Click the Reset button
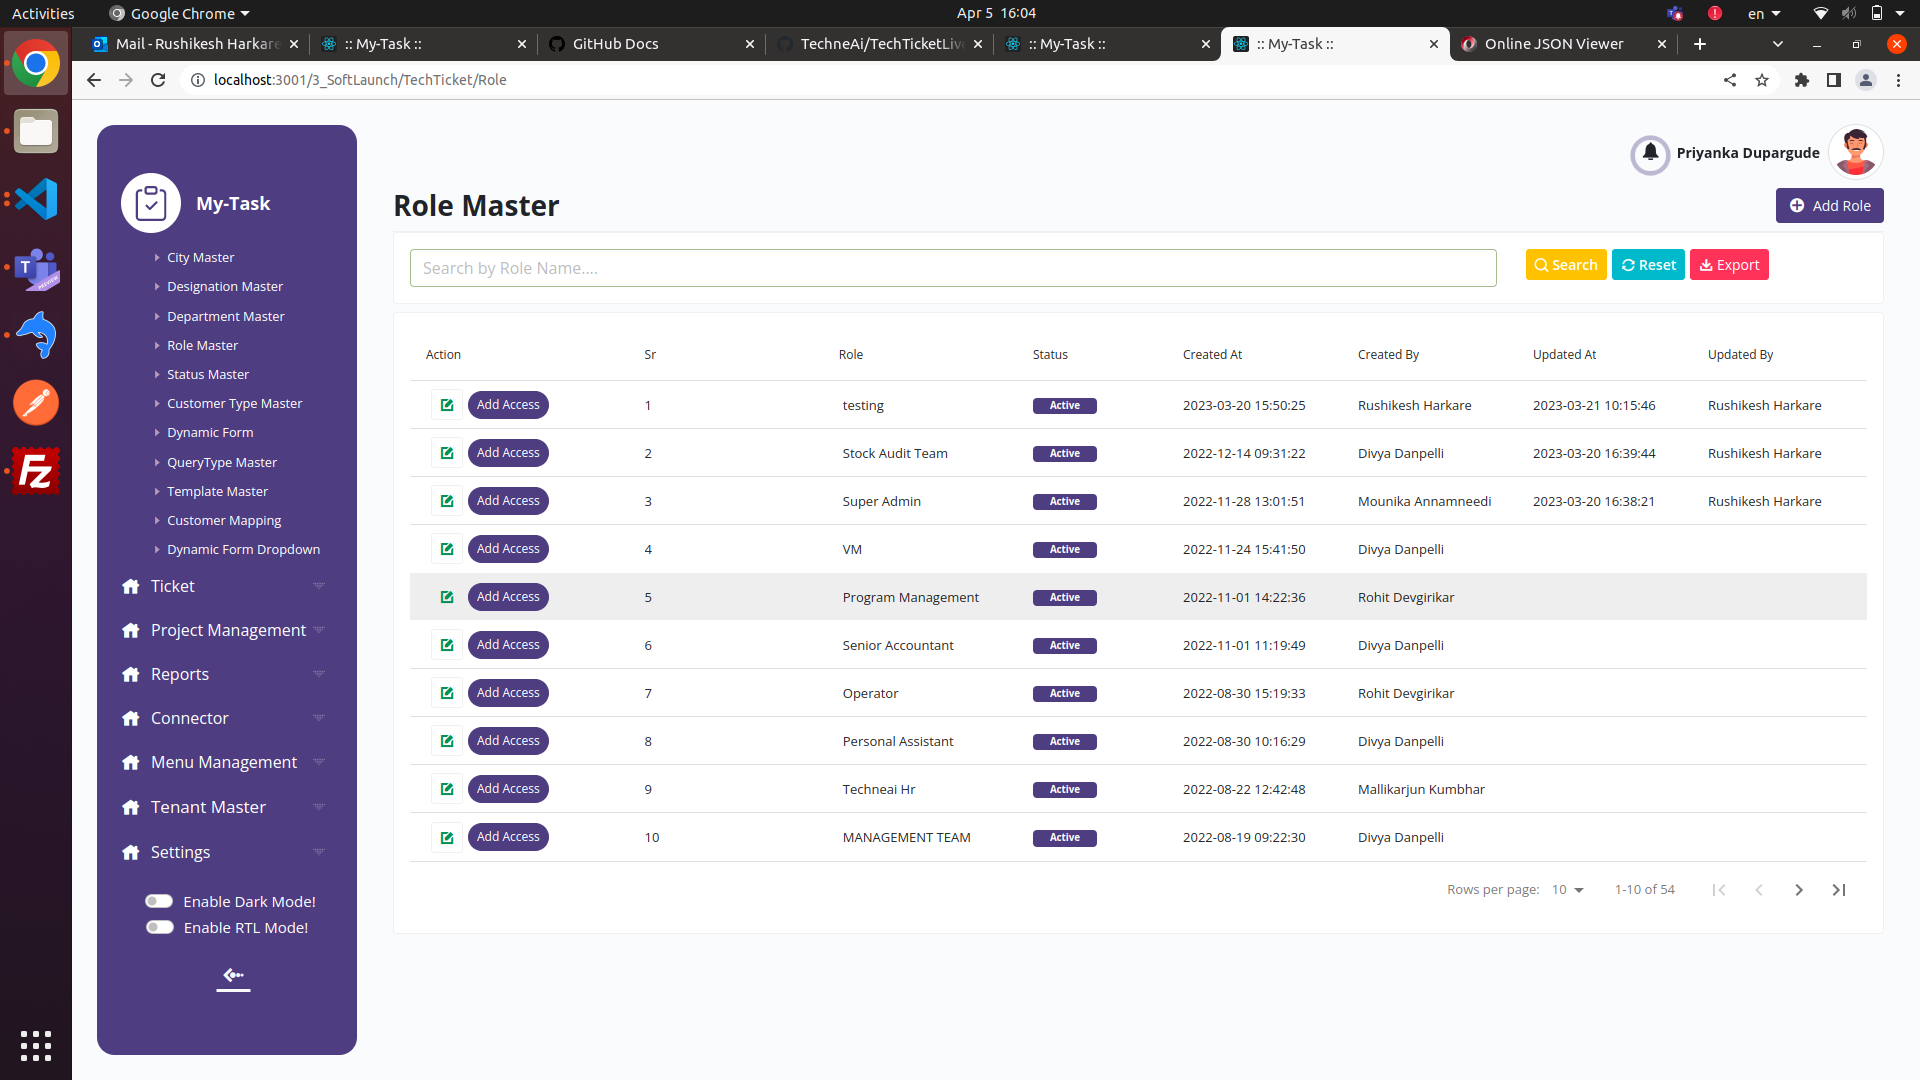The width and height of the screenshot is (1920, 1080). [1648, 265]
